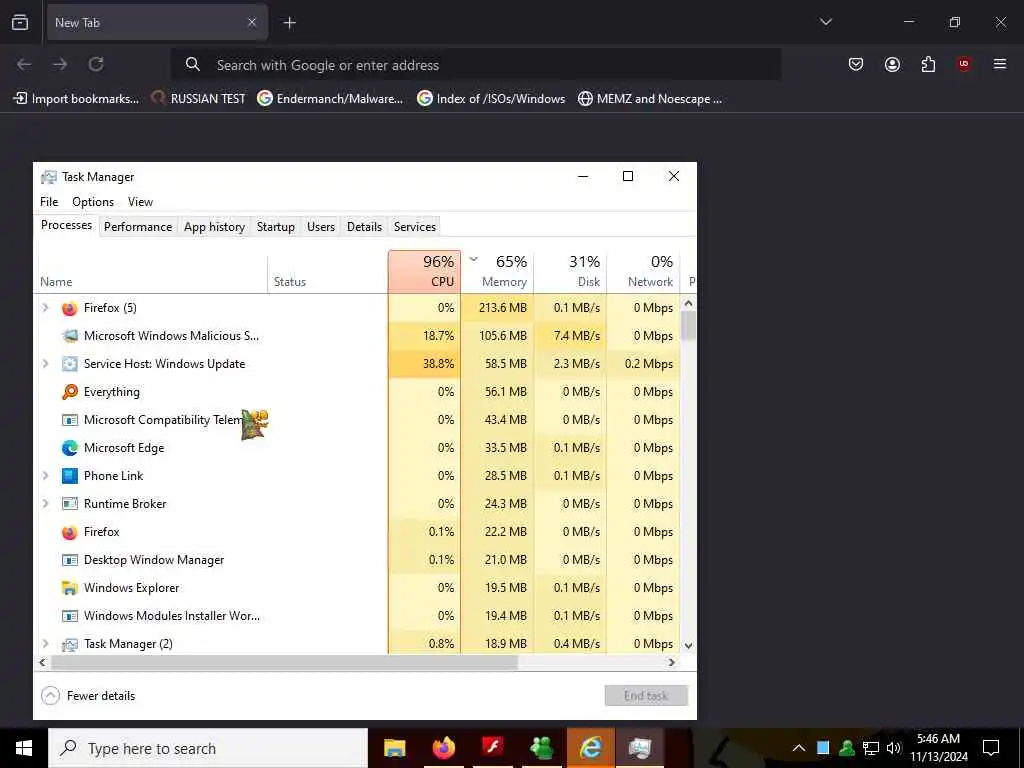The height and width of the screenshot is (768, 1024).
Task: Open the list all tabs chevron
Action: point(825,22)
